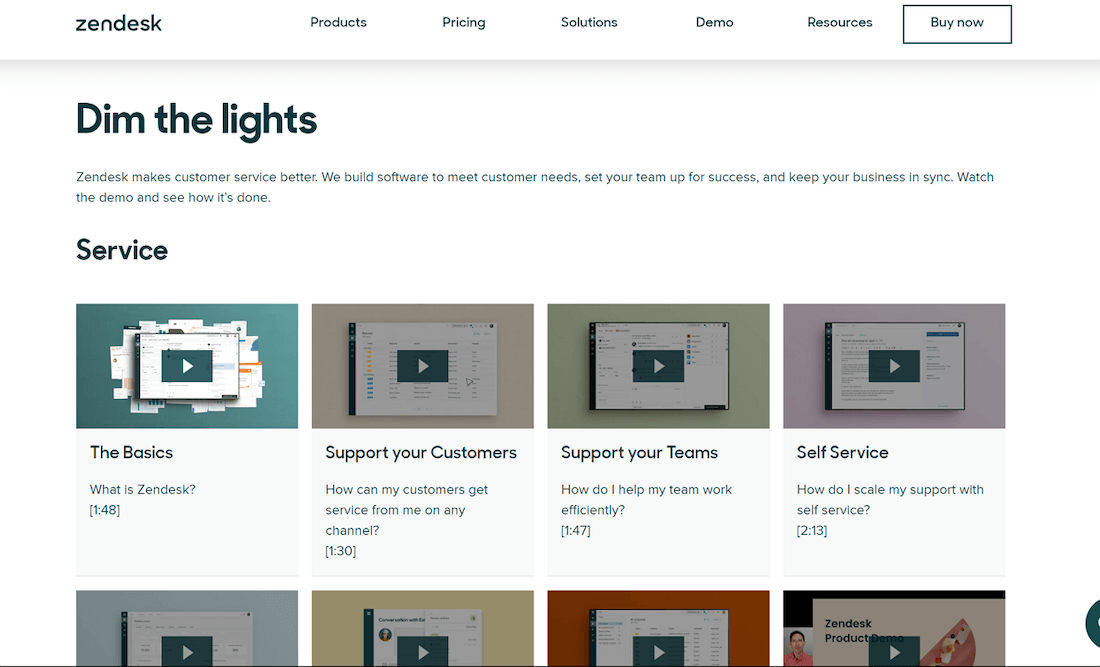The image size is (1100, 667).
Task: Click the Zendesk logo
Action: 119,23
